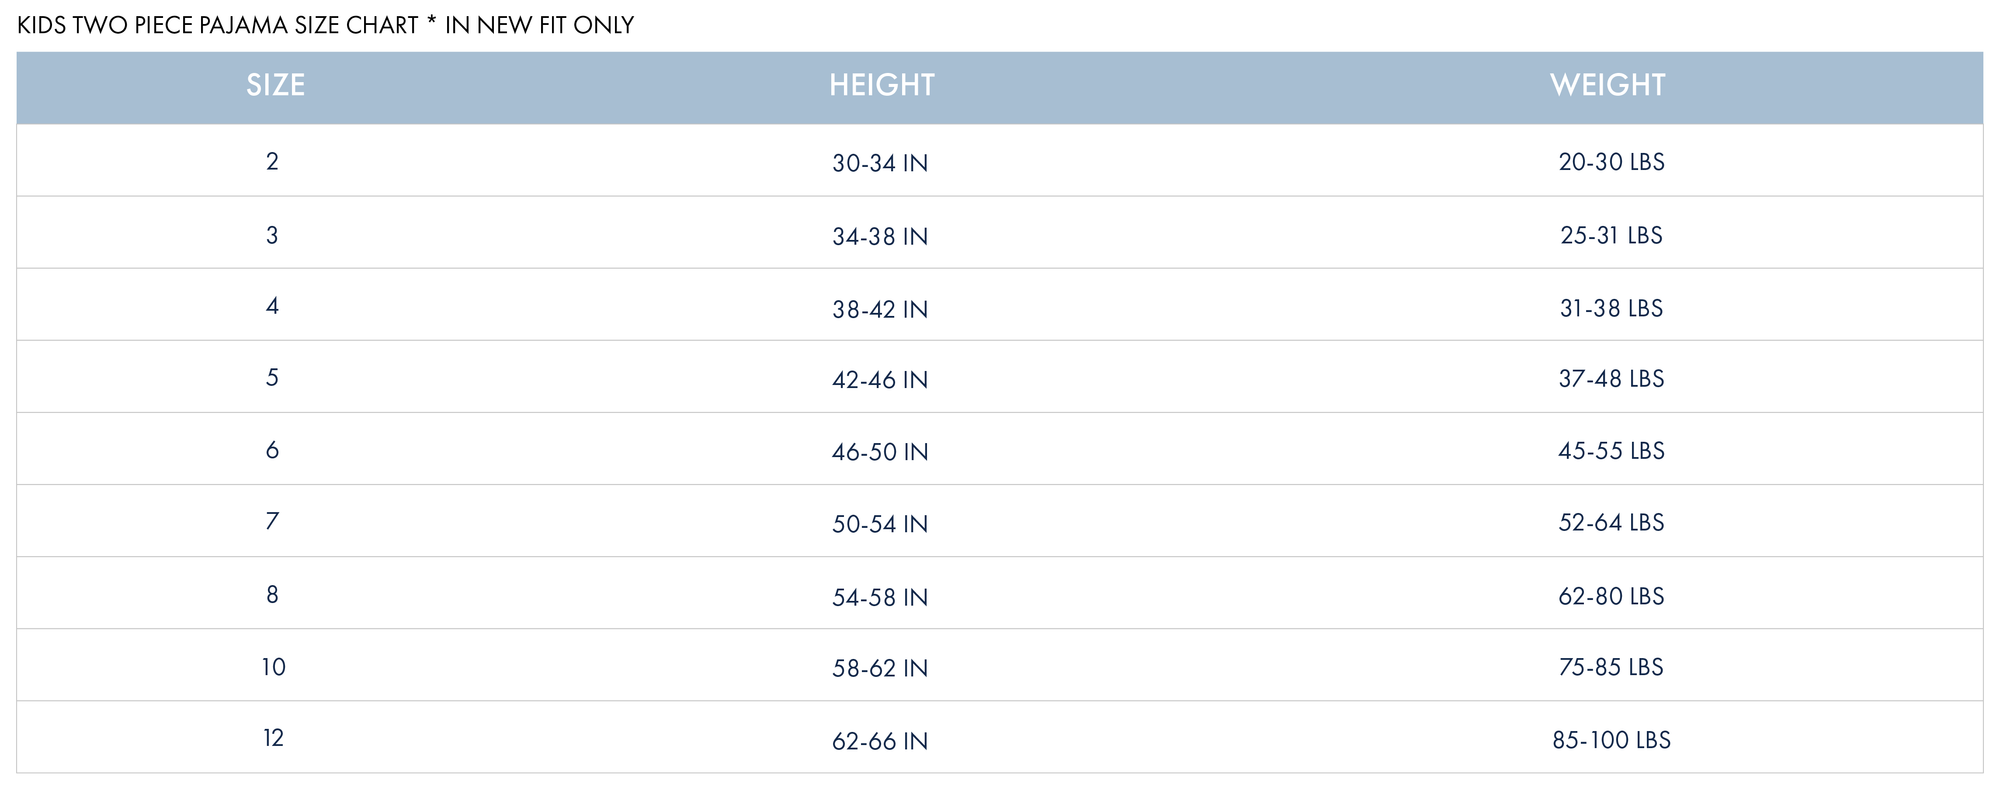Image resolution: width=2000 pixels, height=787 pixels.
Task: Click the 62-80 LBS weight value
Action: click(1611, 596)
